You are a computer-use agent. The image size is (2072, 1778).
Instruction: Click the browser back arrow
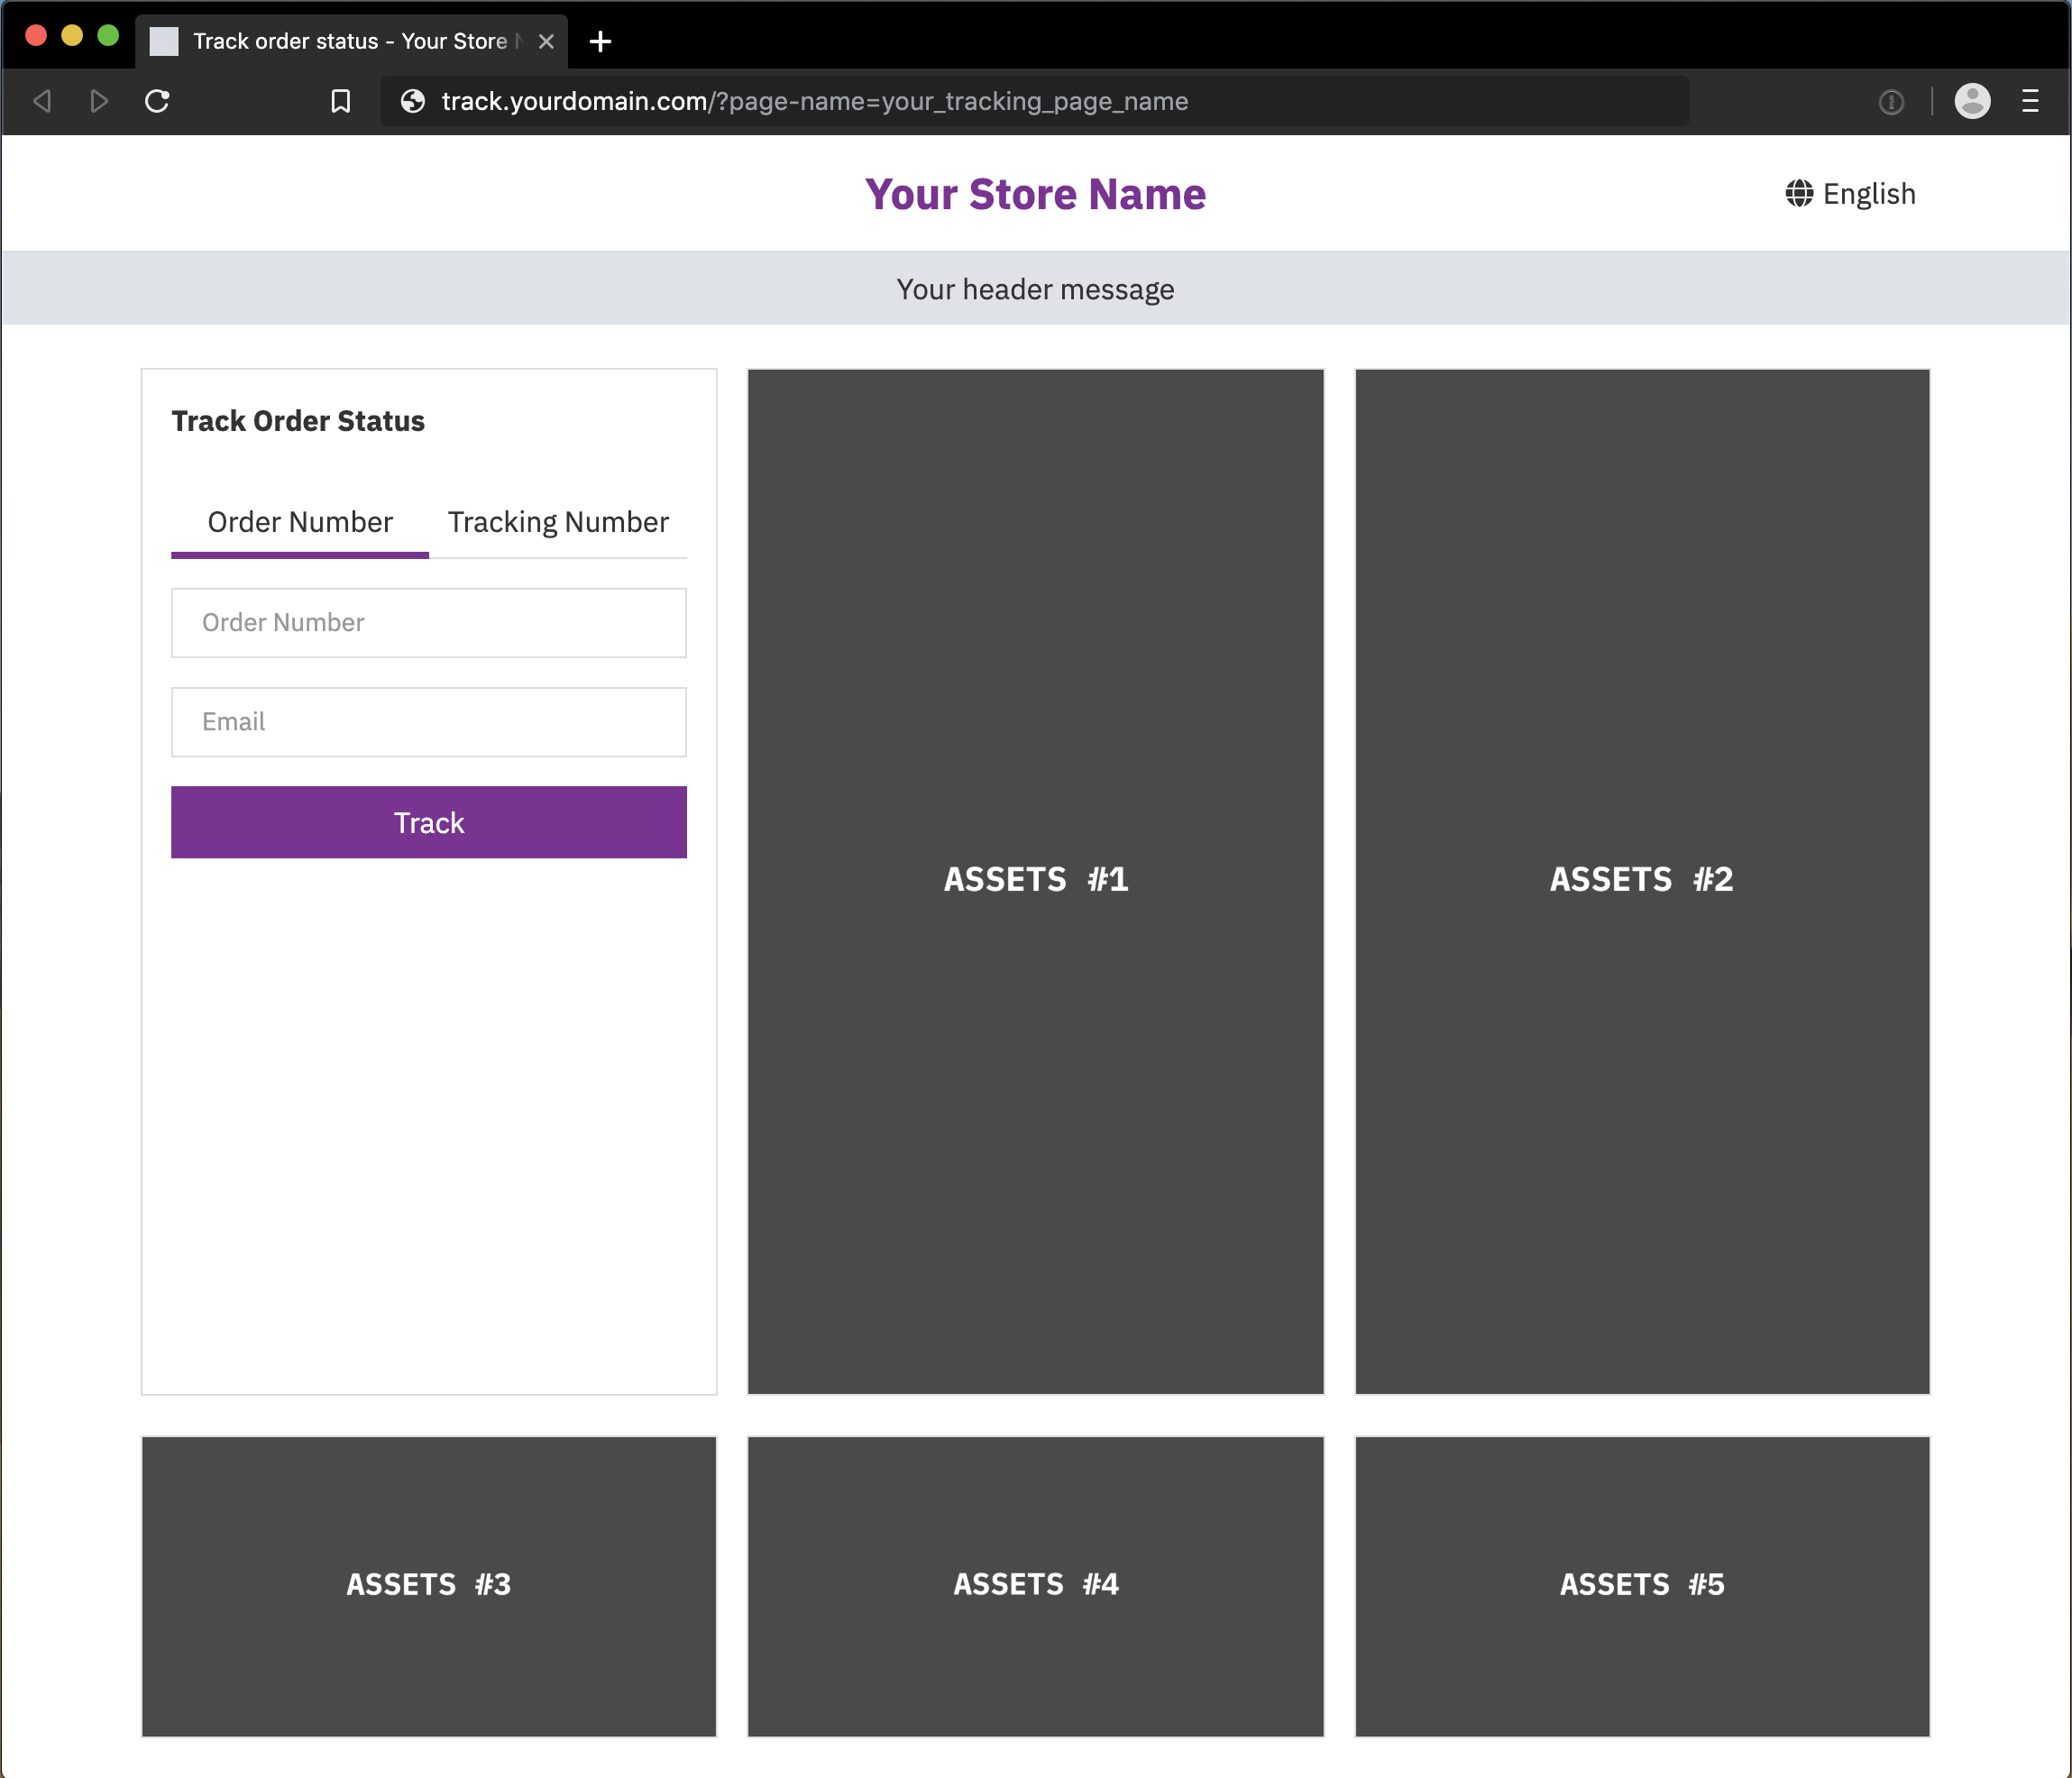(42, 101)
